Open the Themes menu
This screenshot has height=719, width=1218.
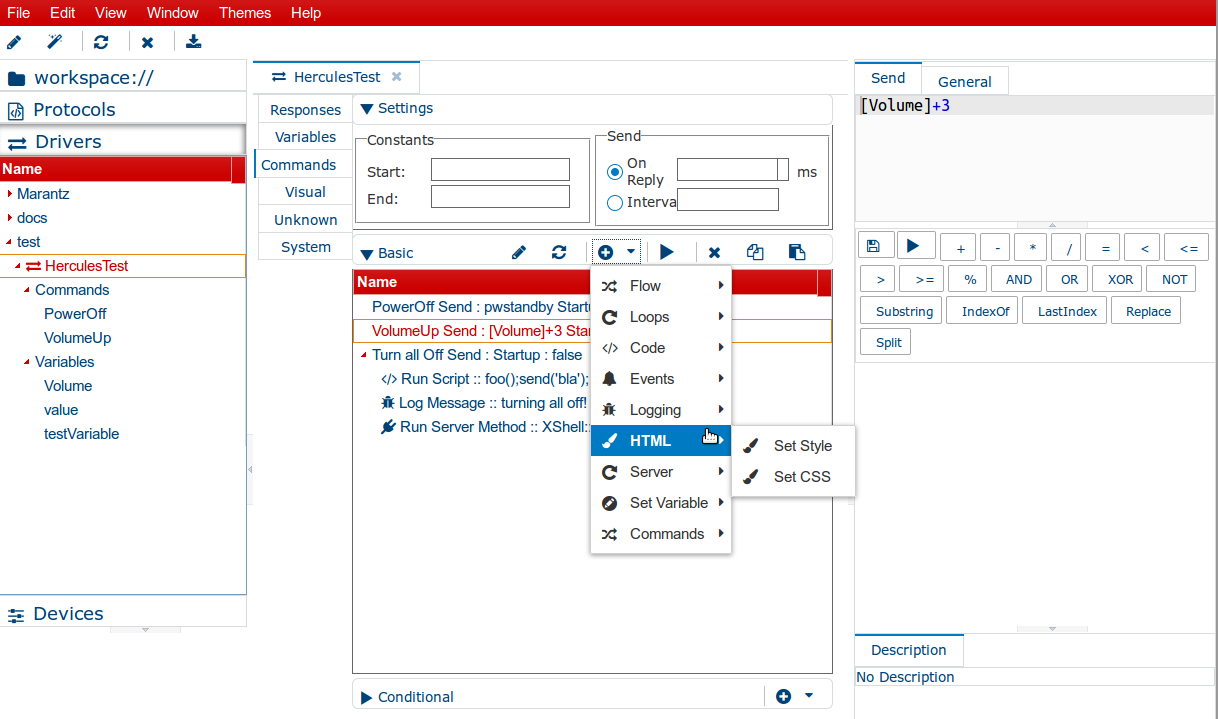click(x=244, y=13)
